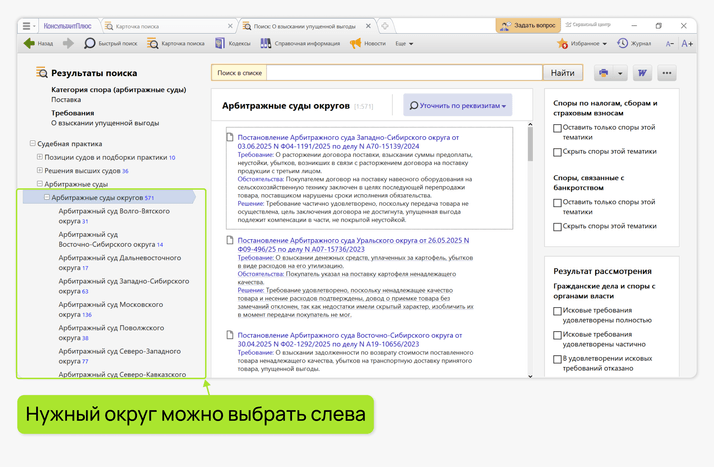Image resolution: width=714 pixels, height=467 pixels.
Task: Open Быстрый поиск from the toolbar
Action: [x=110, y=43]
